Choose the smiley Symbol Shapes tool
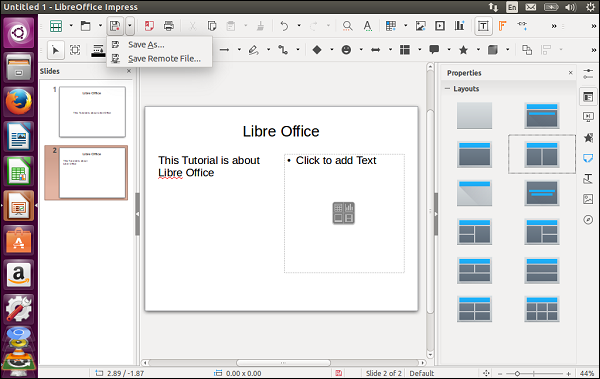Image resolution: width=600 pixels, height=379 pixels. [346, 50]
